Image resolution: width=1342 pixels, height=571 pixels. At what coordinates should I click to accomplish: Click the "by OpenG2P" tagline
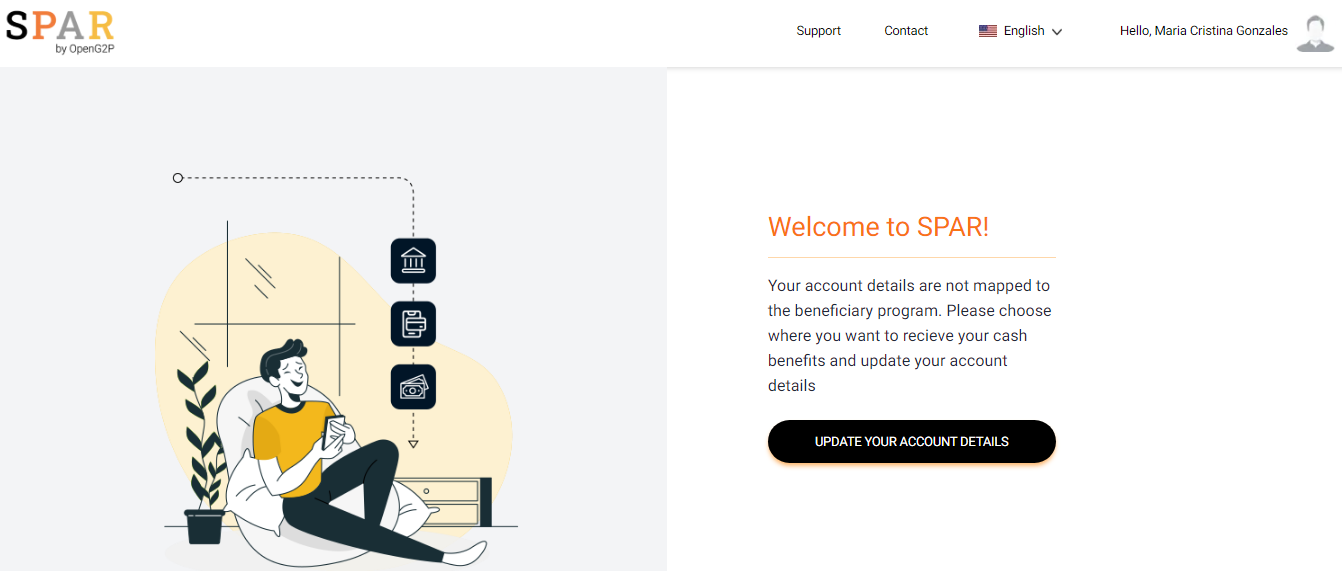click(85, 48)
